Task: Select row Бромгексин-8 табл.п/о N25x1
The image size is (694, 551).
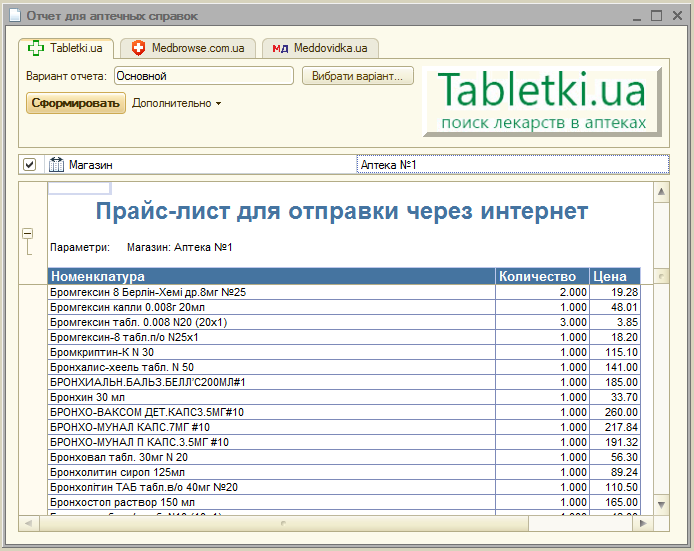Action: 344,337
